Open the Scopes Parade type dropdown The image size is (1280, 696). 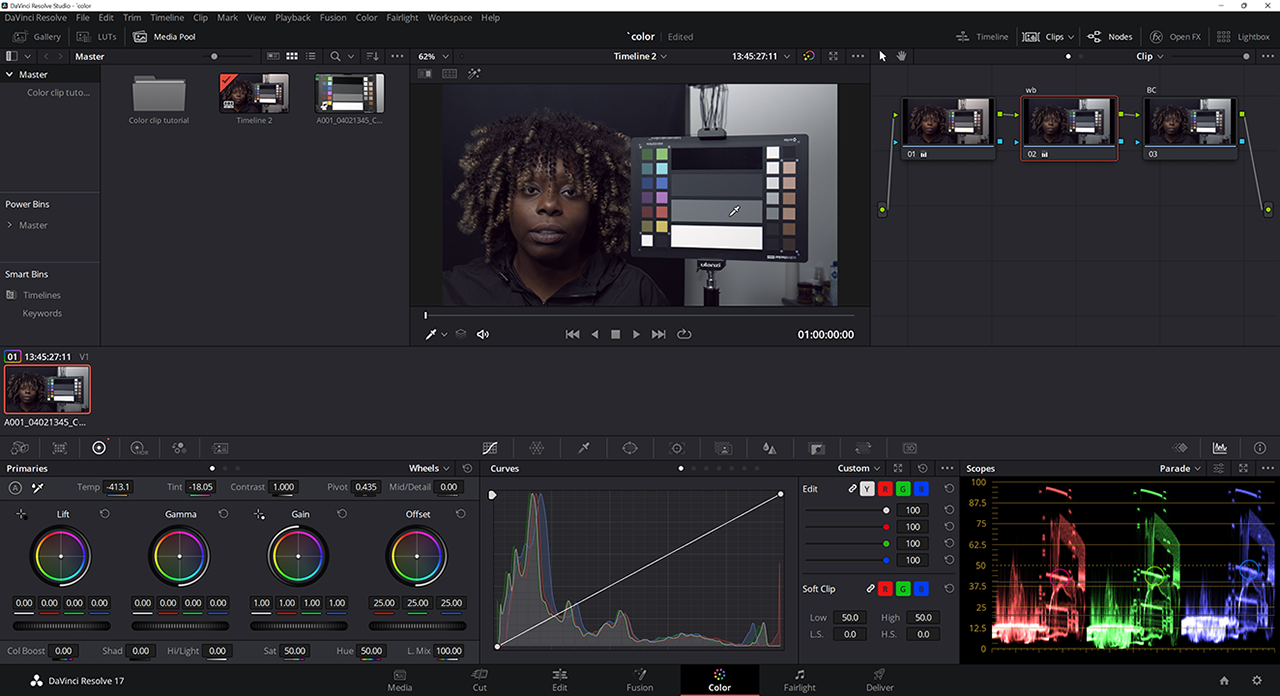coord(1180,468)
